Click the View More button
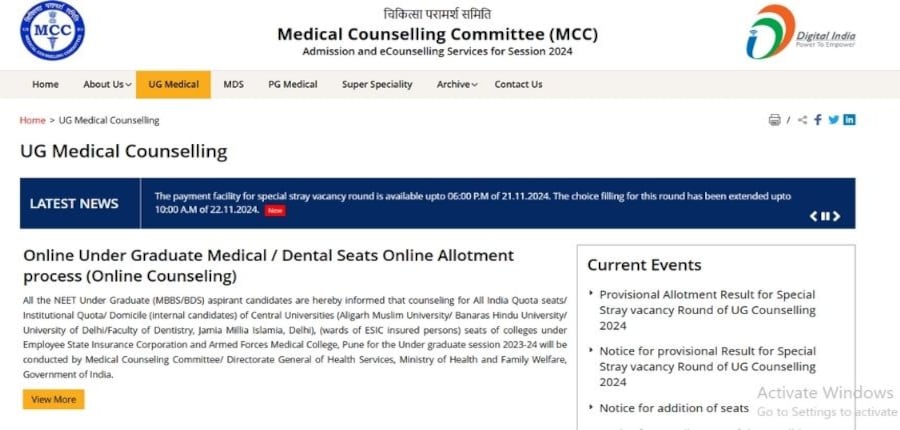The height and width of the screenshot is (430, 900). [x=54, y=400]
